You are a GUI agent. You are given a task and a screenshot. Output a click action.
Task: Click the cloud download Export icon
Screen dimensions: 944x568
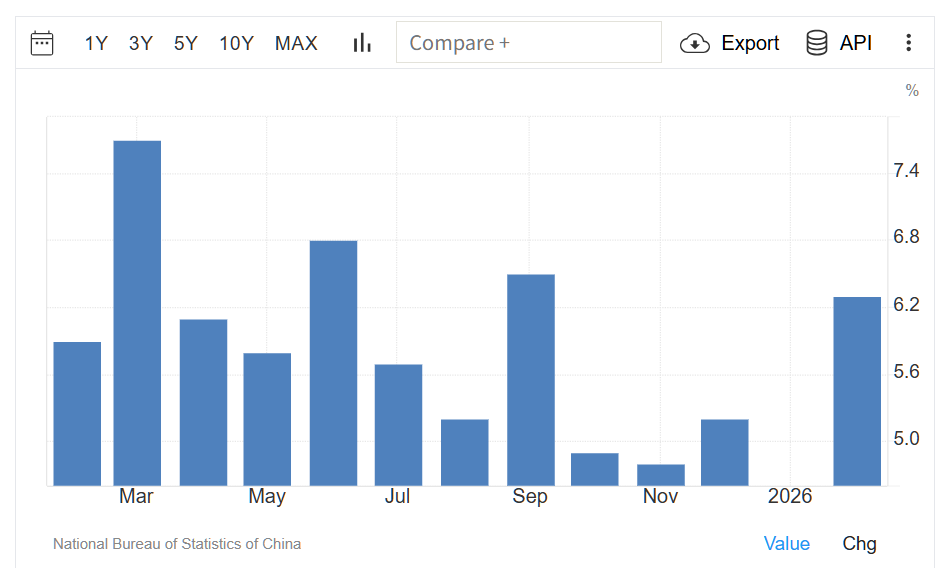coord(695,43)
